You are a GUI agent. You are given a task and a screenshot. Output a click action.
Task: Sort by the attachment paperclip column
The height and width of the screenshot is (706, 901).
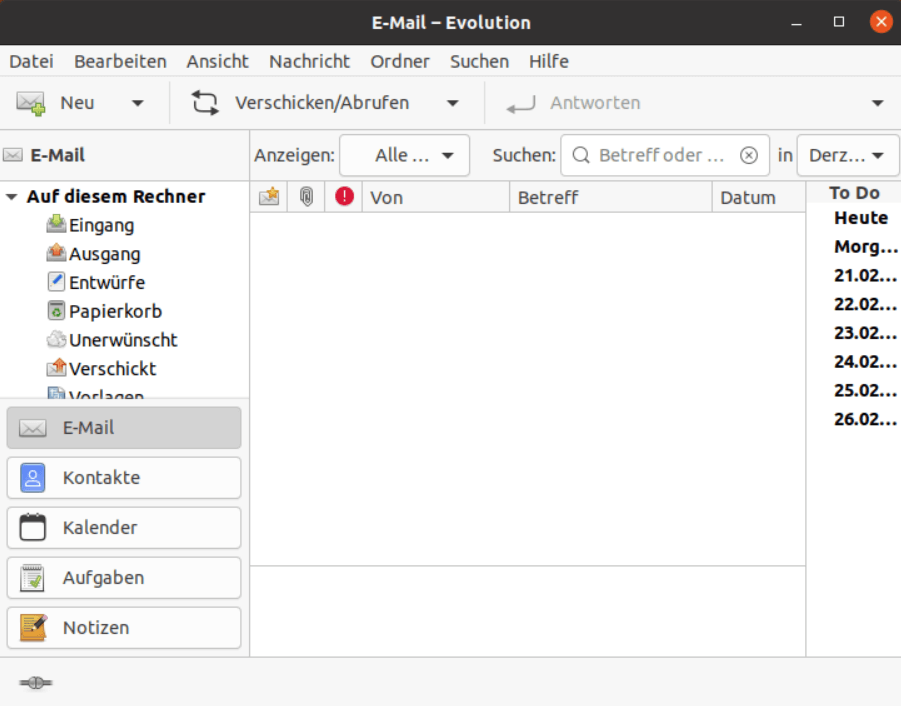(306, 197)
